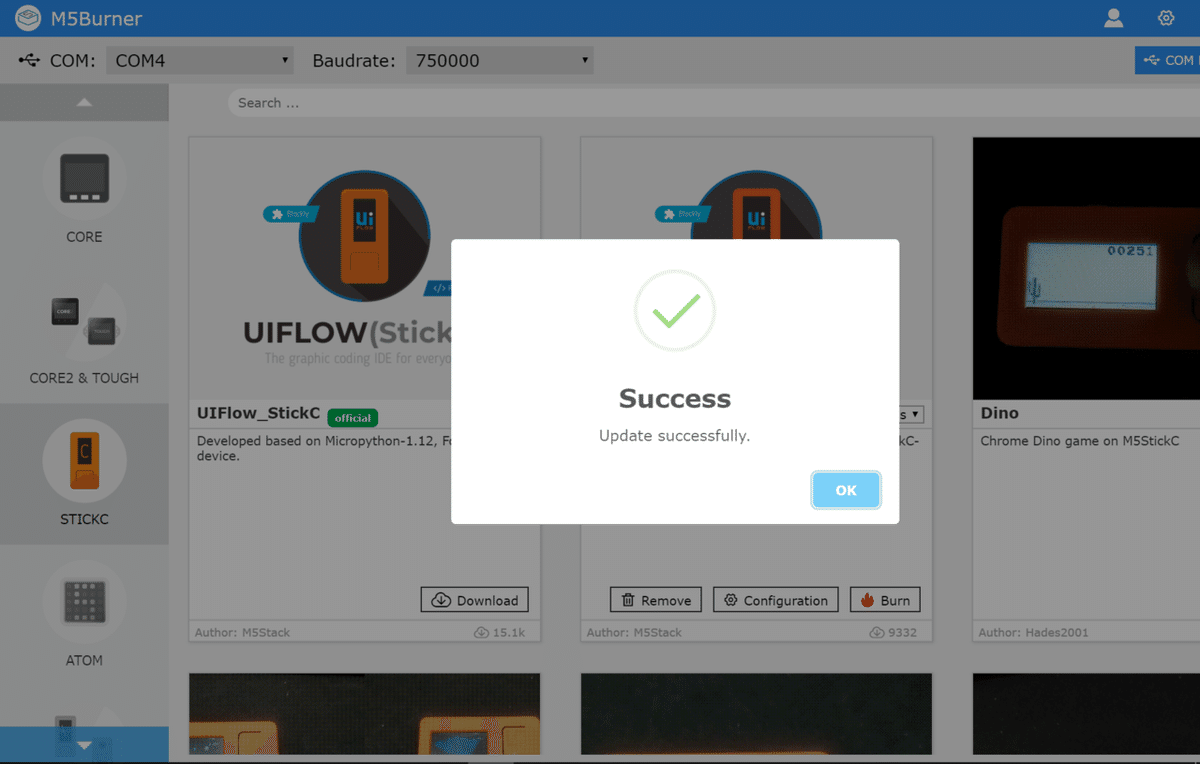Click the orange StickC device icon
Viewport: 1200px width, 764px height.
84,460
